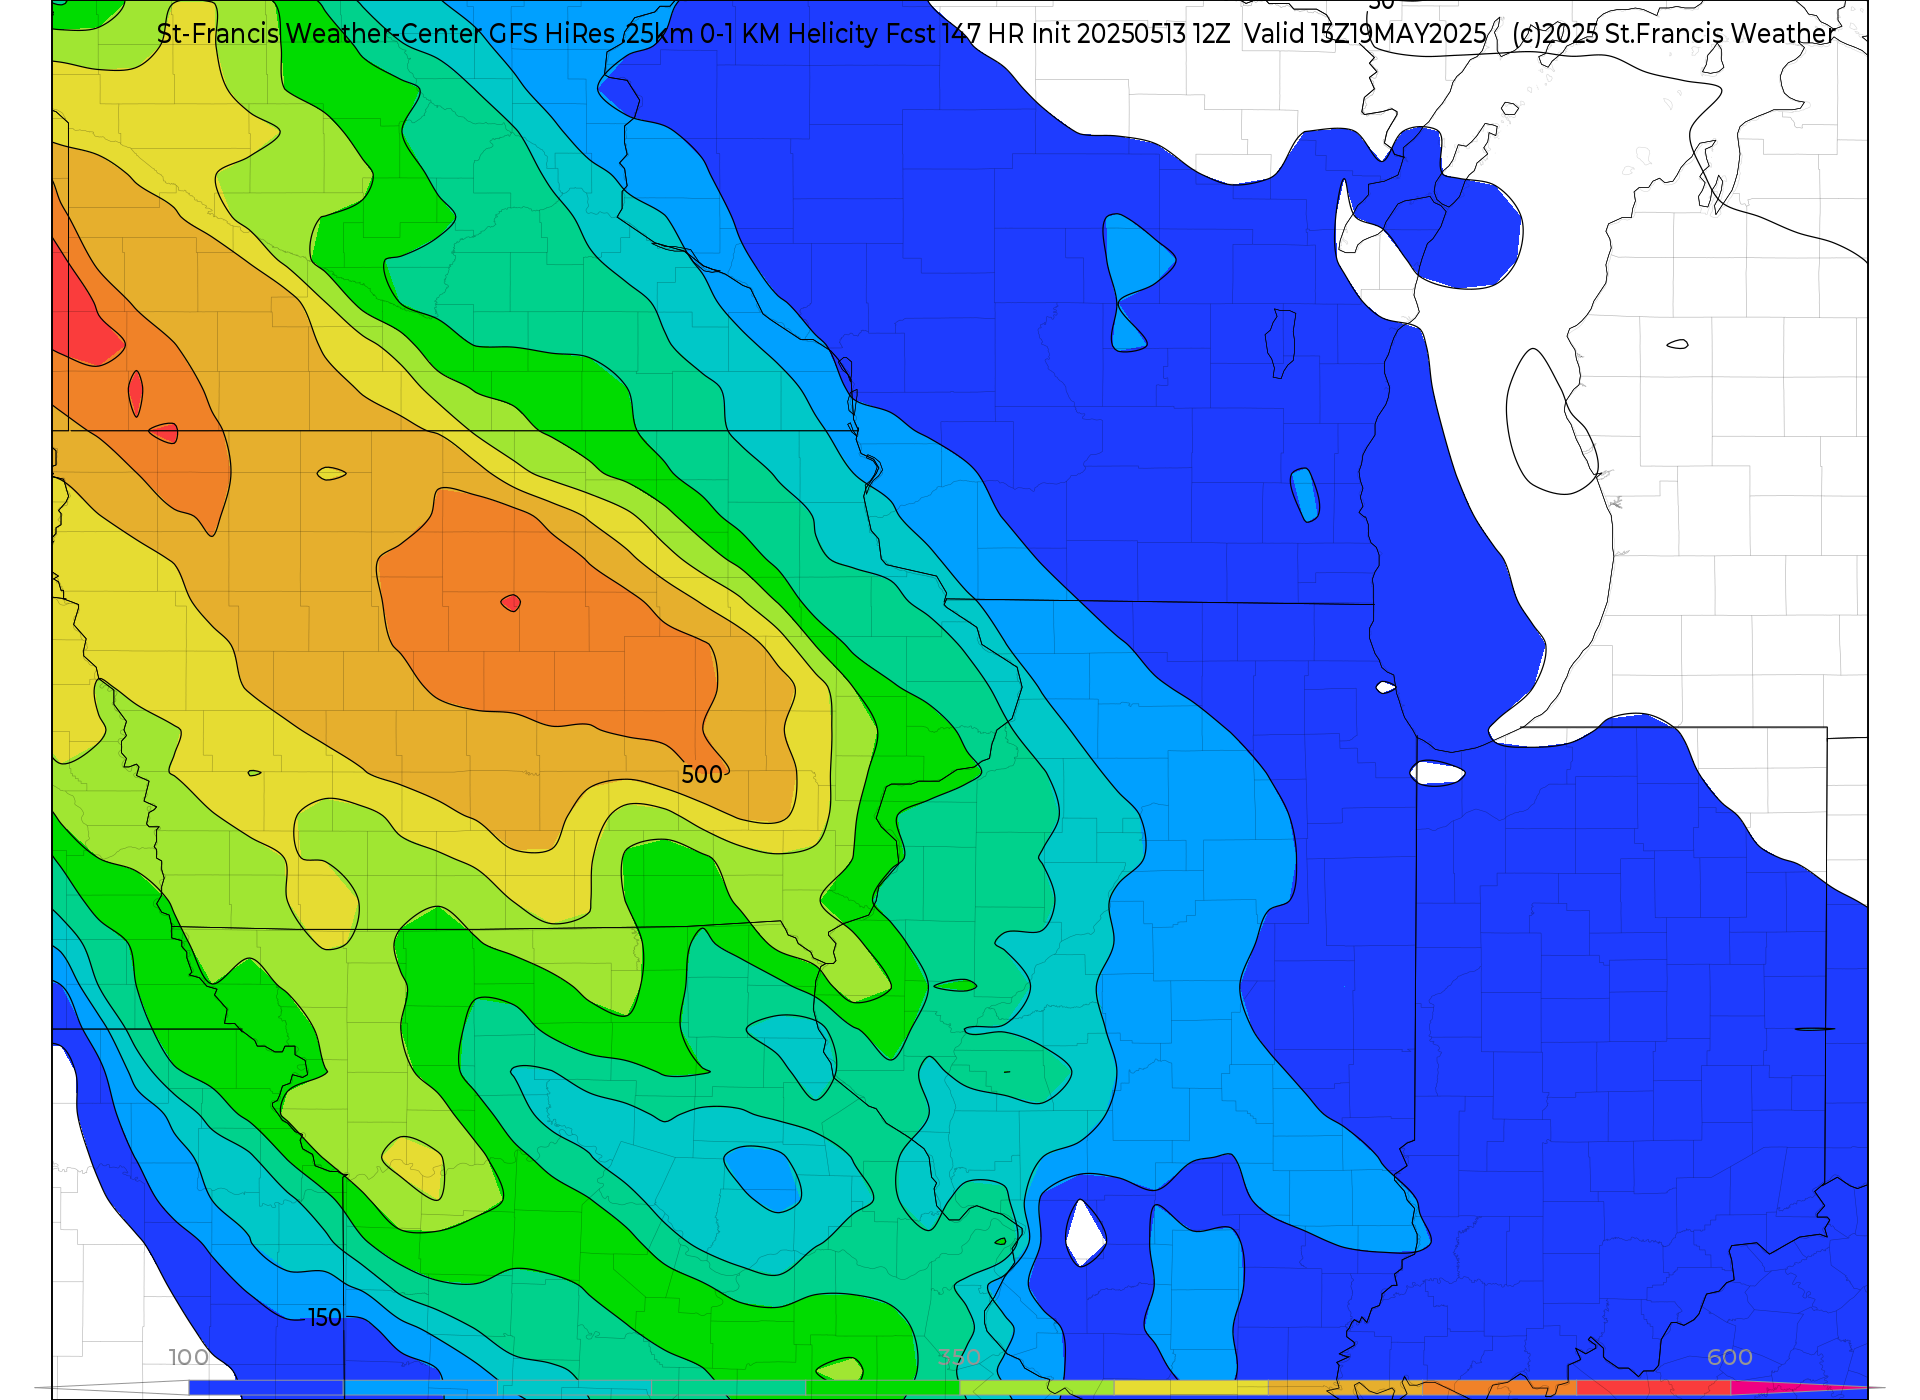Click the 350 colorbar label

click(x=959, y=1357)
